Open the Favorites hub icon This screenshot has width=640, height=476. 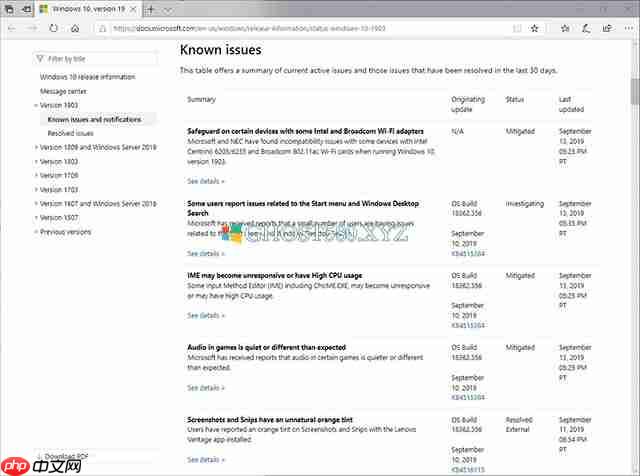click(565, 28)
